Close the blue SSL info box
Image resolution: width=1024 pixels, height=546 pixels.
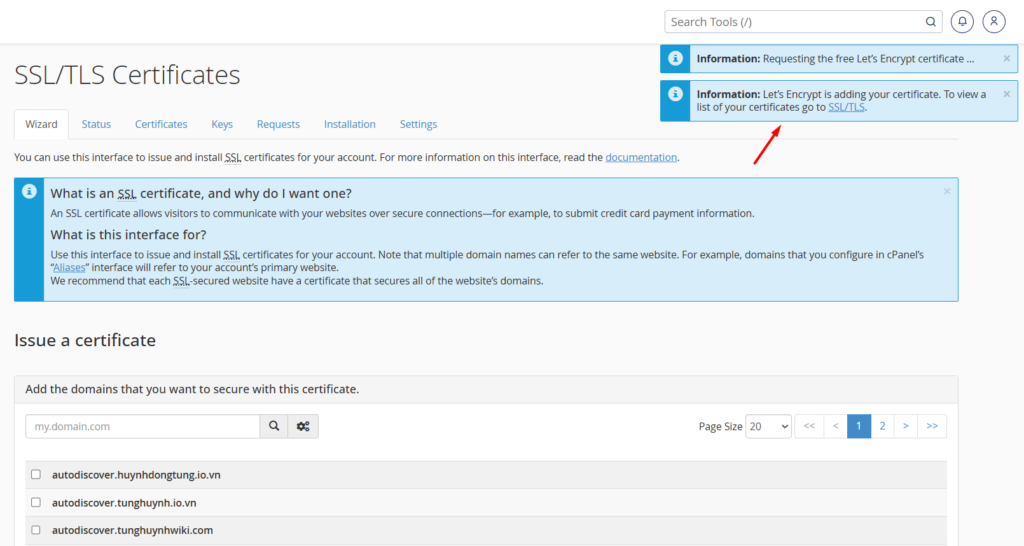947,191
